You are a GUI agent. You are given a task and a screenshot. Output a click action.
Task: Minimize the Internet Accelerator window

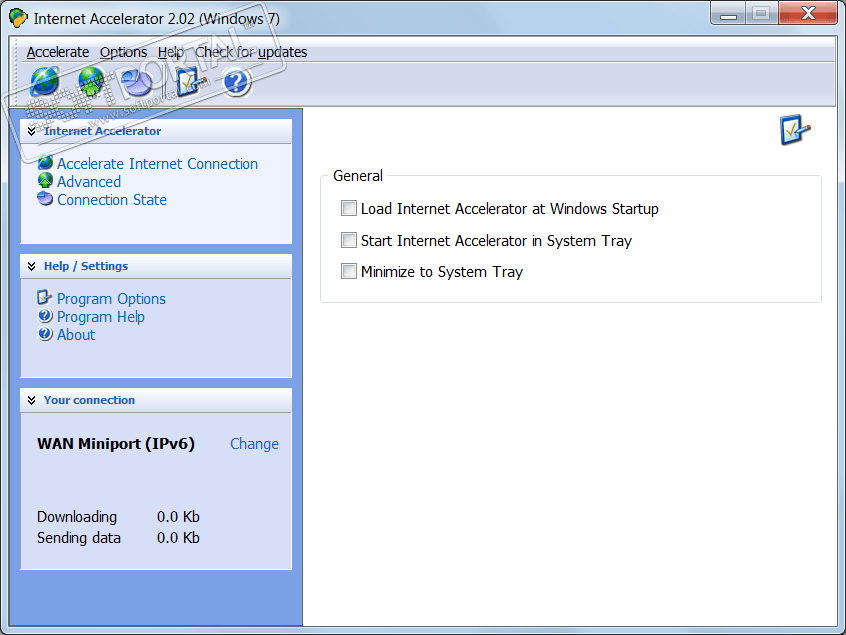coord(728,13)
